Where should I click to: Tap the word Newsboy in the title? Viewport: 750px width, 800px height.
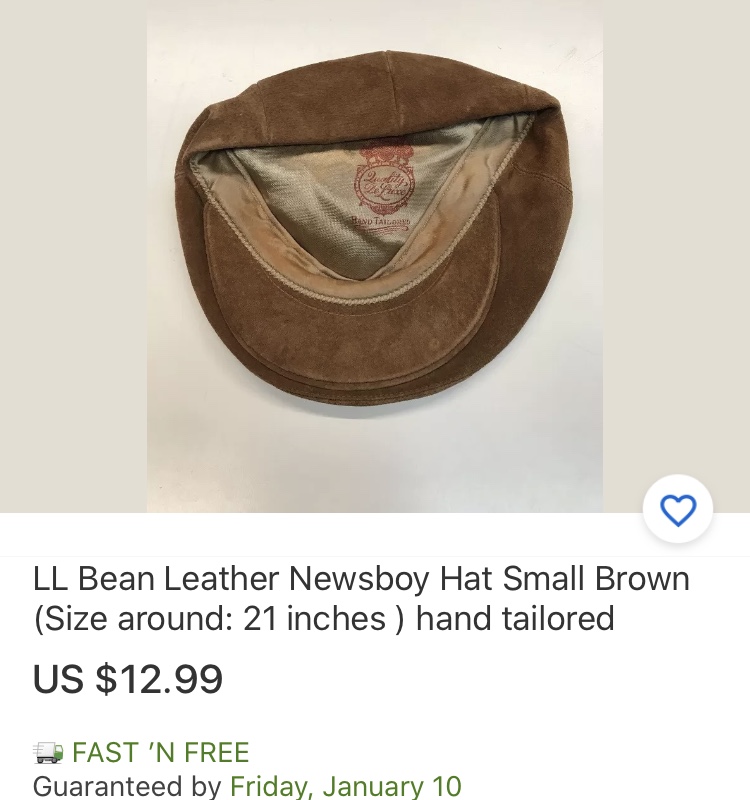(359, 579)
